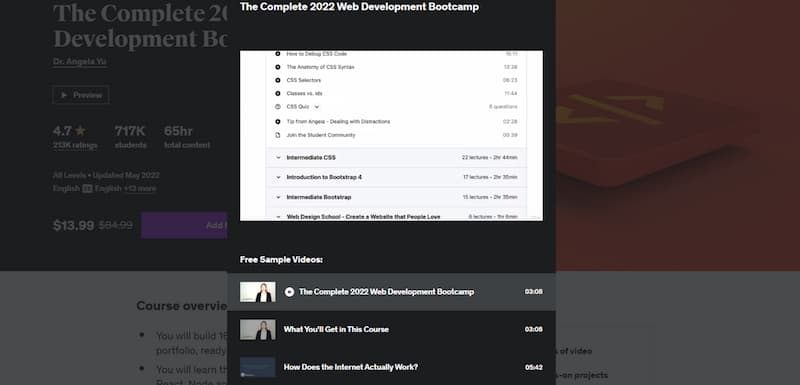Click the 17 lectures duration for Bootstrap 4
This screenshot has height=385, width=800.
click(x=490, y=177)
